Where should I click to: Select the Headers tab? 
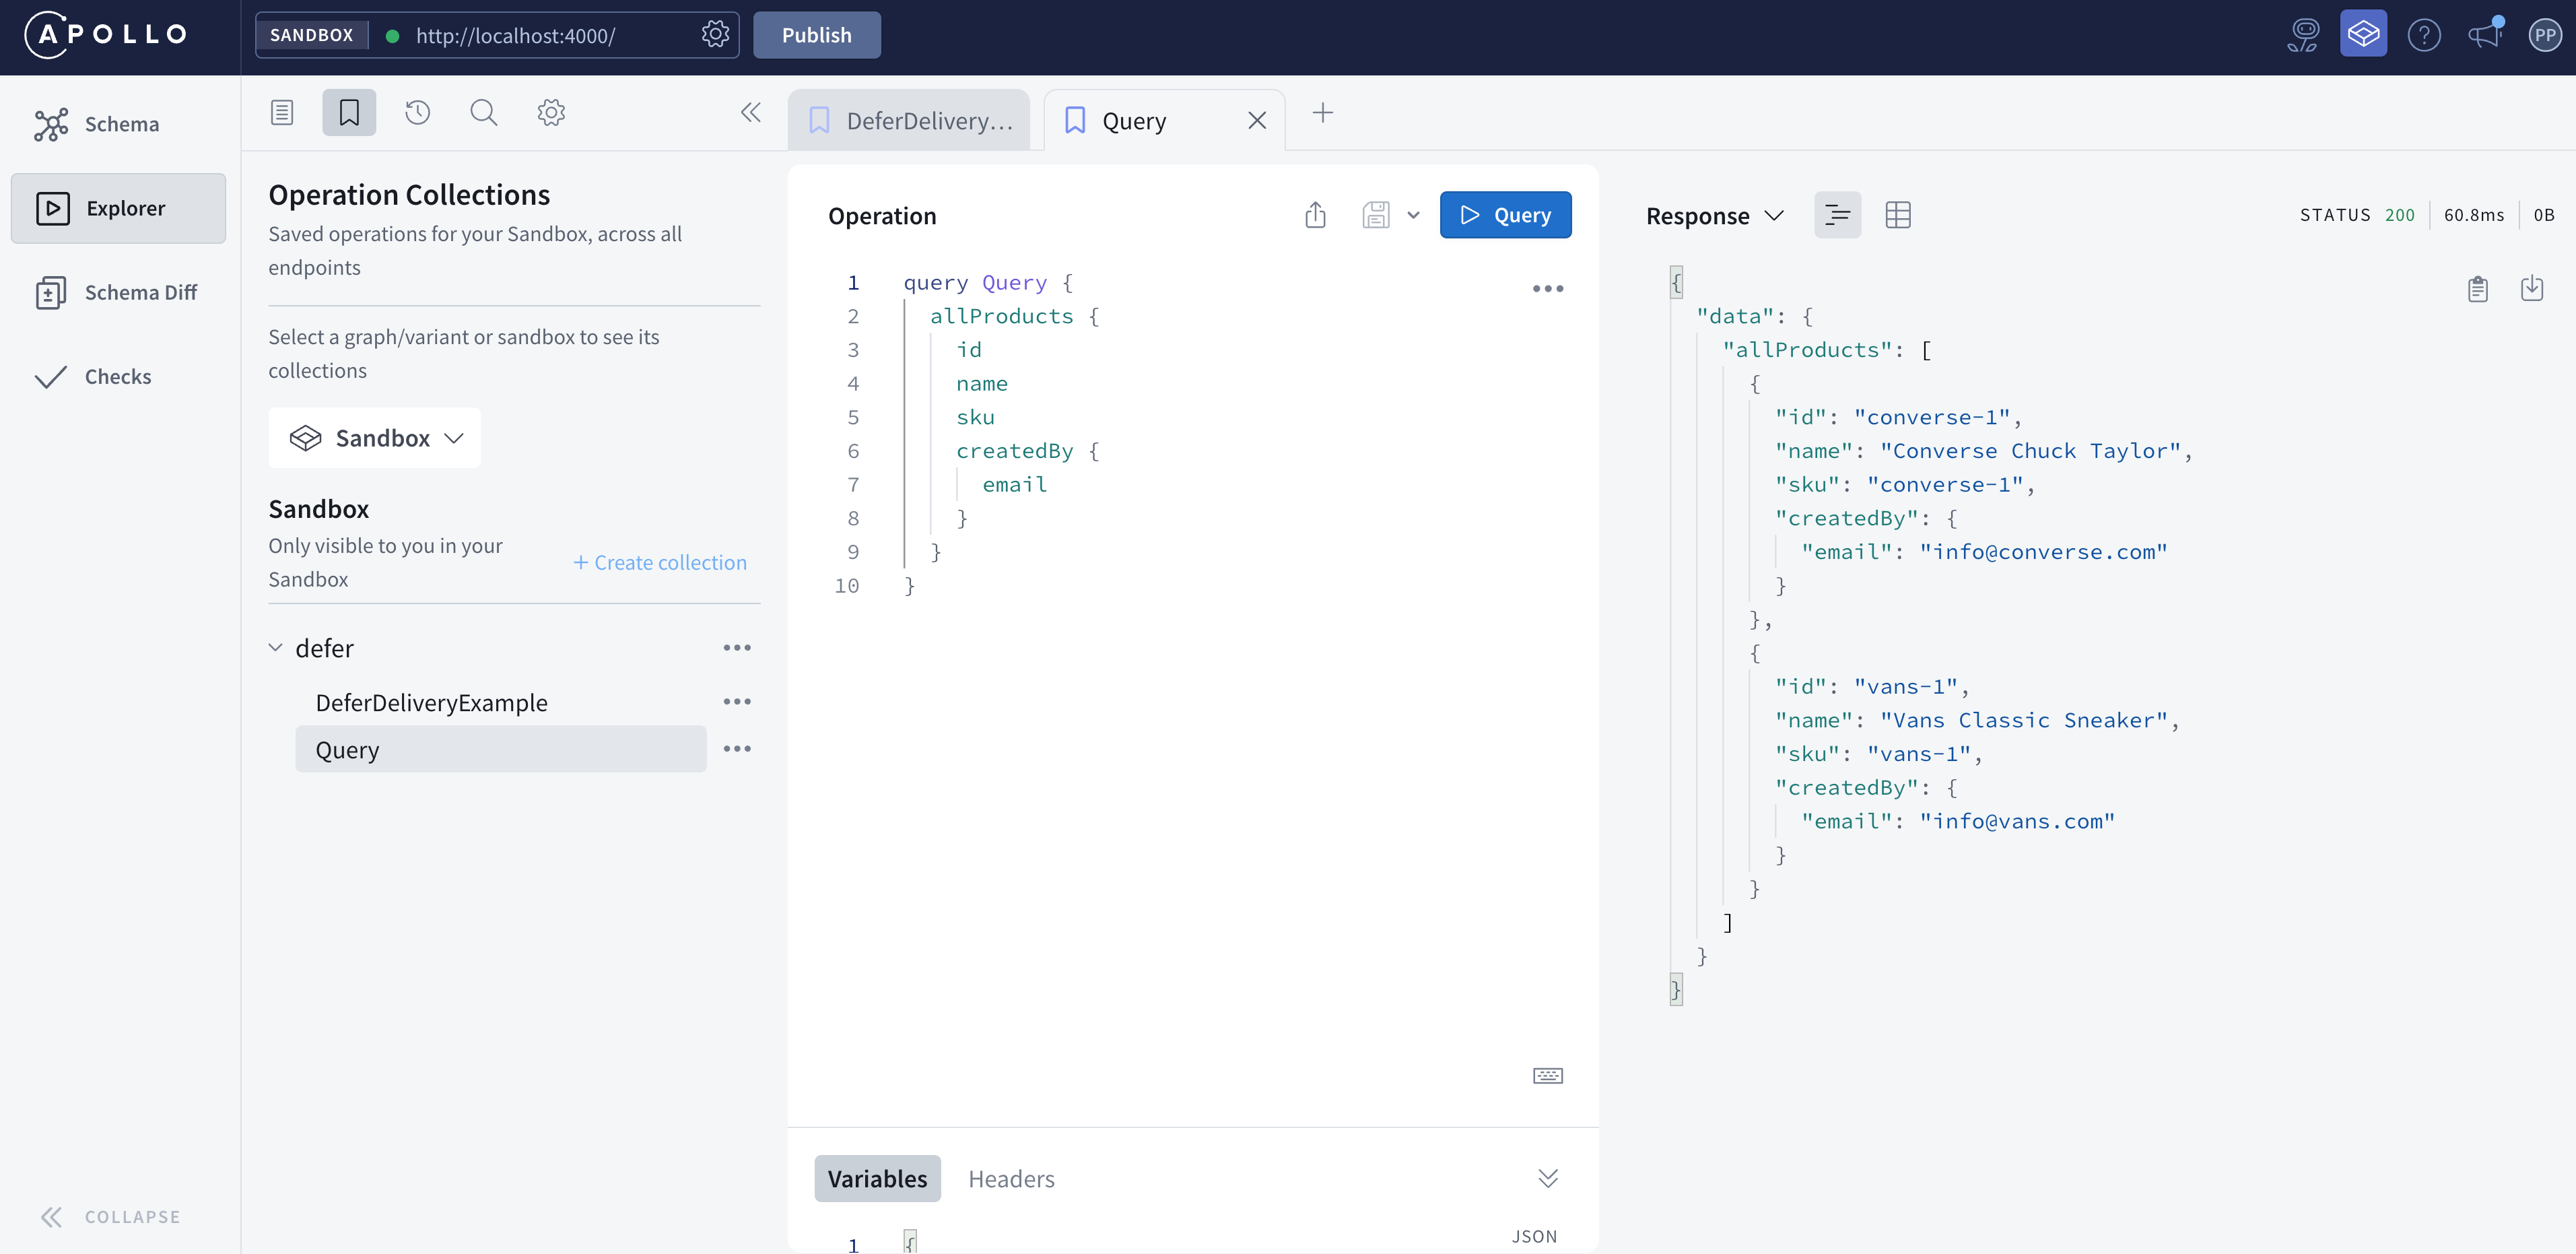click(1011, 1179)
